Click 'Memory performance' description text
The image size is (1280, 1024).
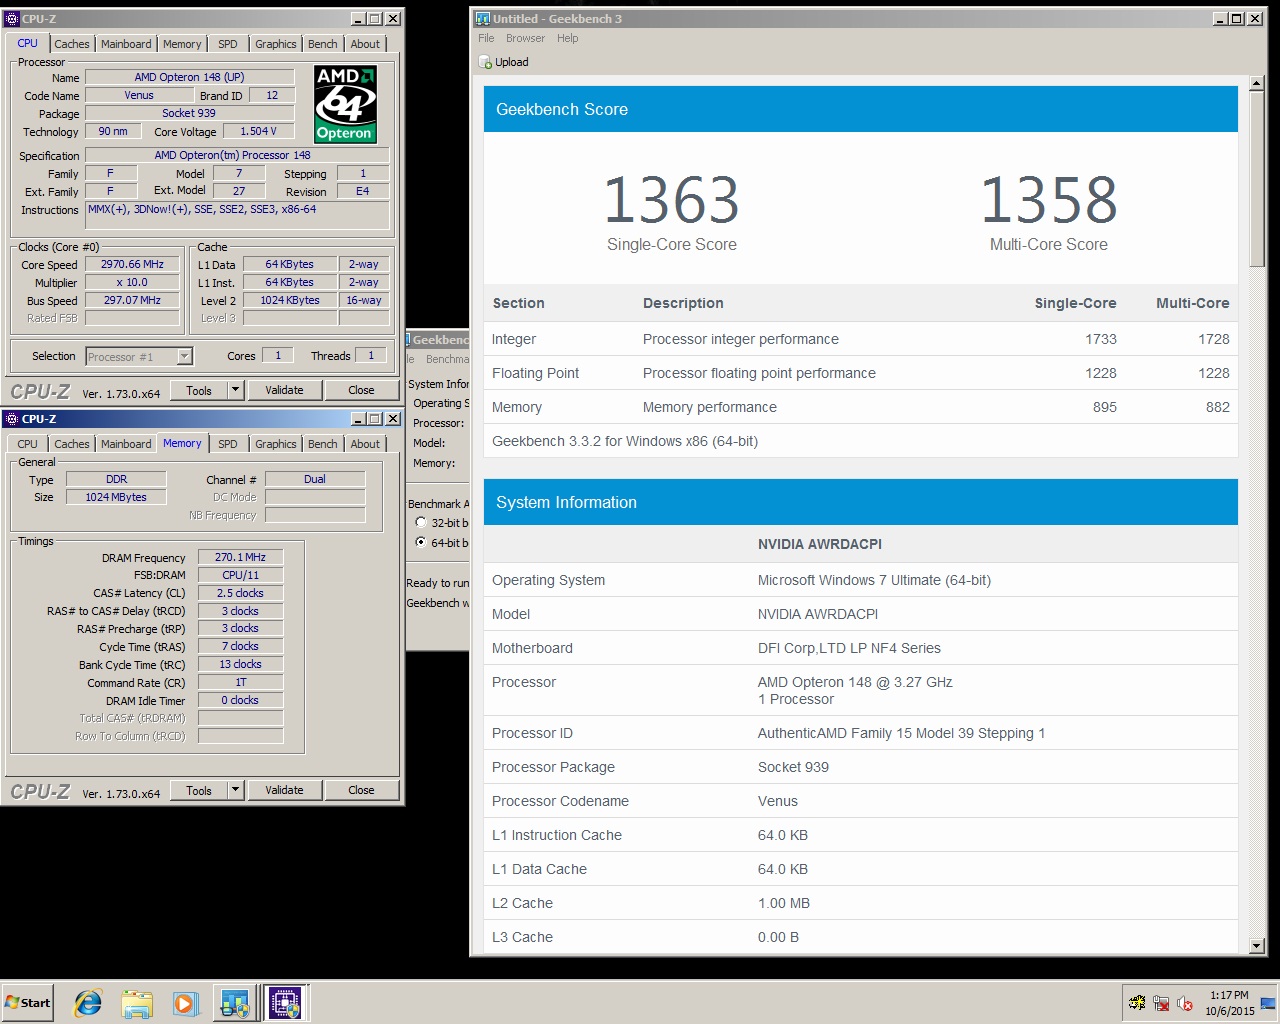coord(710,407)
